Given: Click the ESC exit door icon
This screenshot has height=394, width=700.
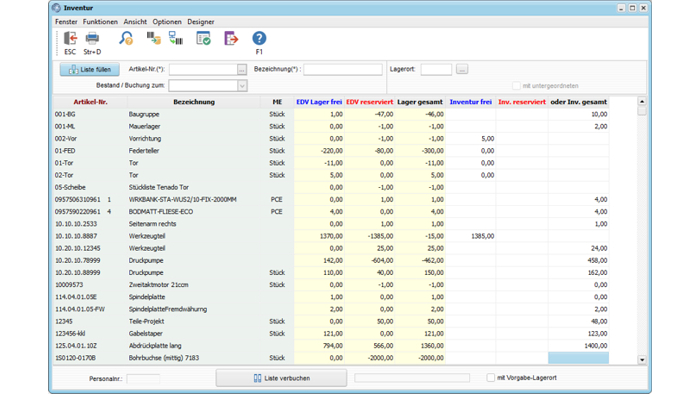Looking at the screenshot, I should (x=70, y=39).
